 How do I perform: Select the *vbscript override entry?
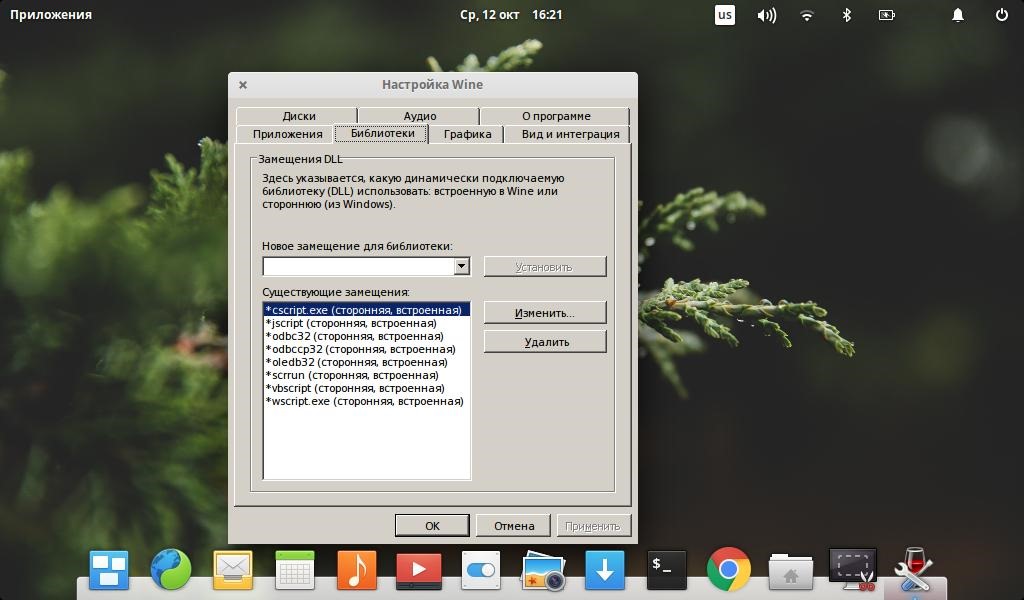click(366, 388)
